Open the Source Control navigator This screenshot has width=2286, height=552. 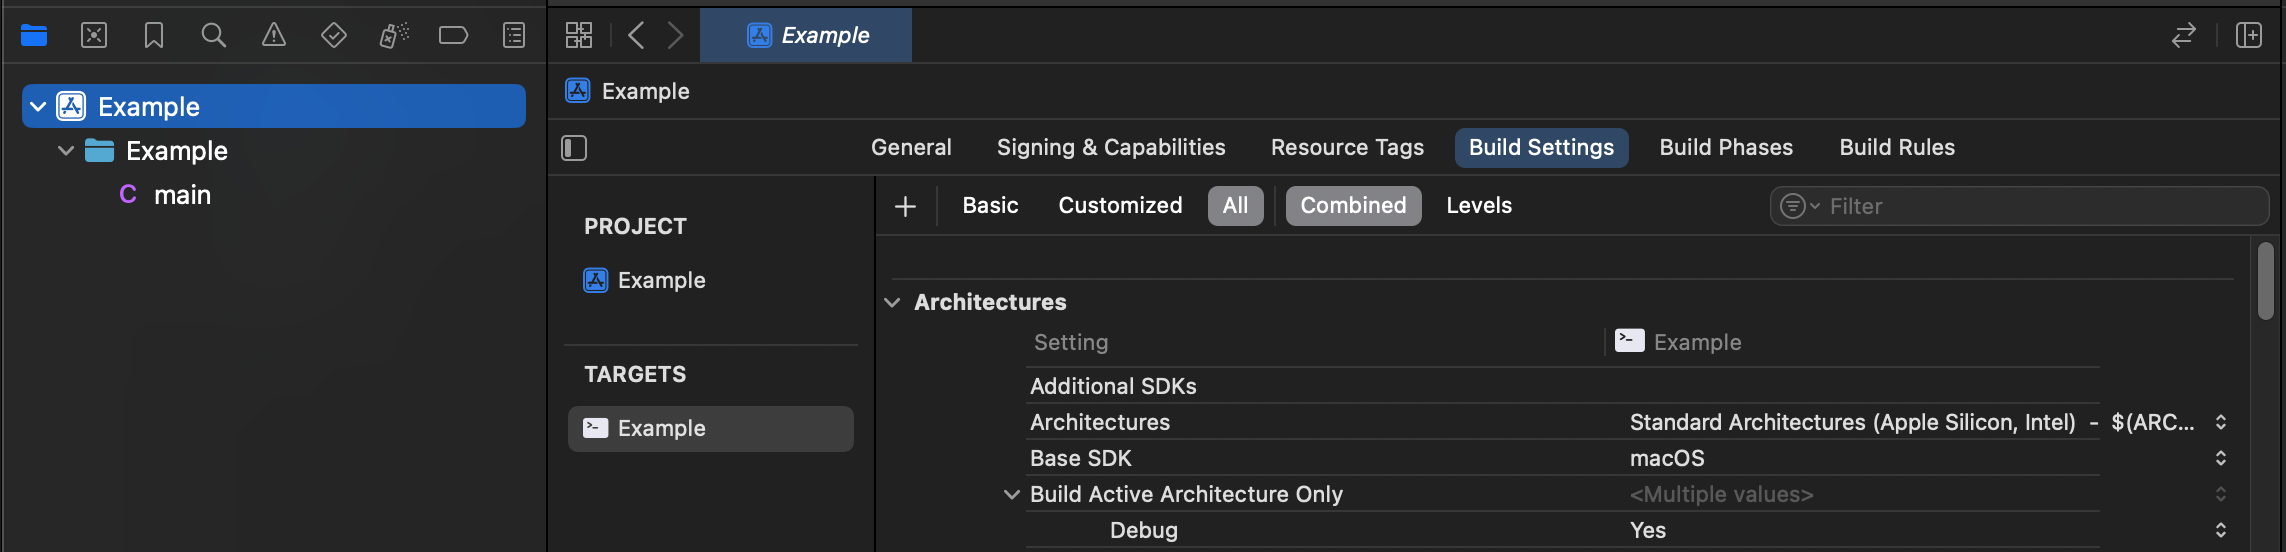[x=94, y=36]
